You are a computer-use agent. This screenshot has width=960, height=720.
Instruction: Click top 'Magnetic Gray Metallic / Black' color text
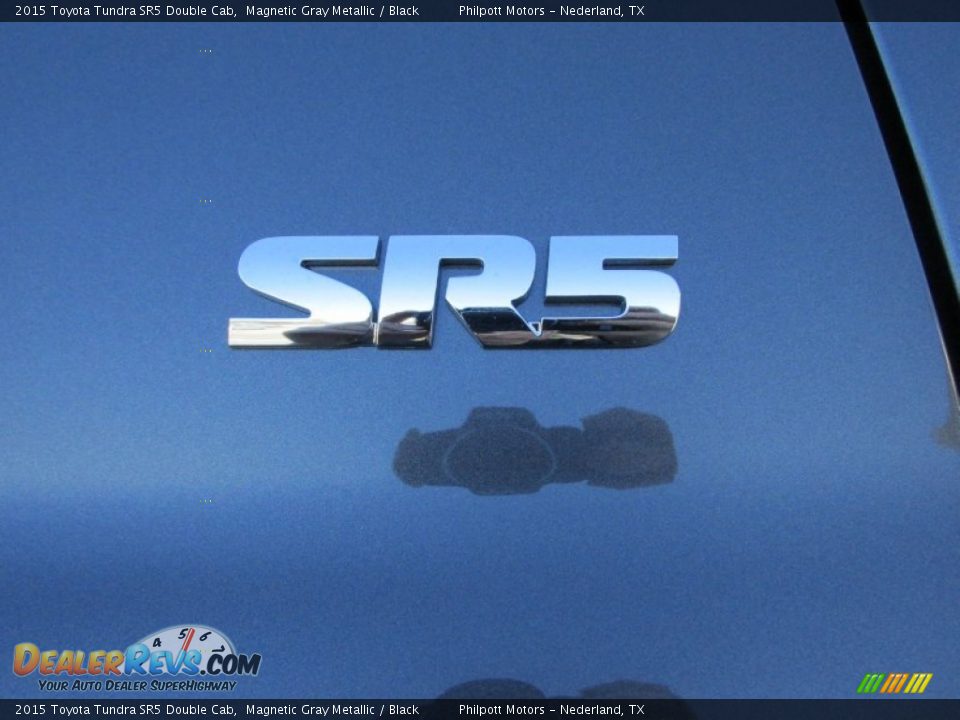331,11
